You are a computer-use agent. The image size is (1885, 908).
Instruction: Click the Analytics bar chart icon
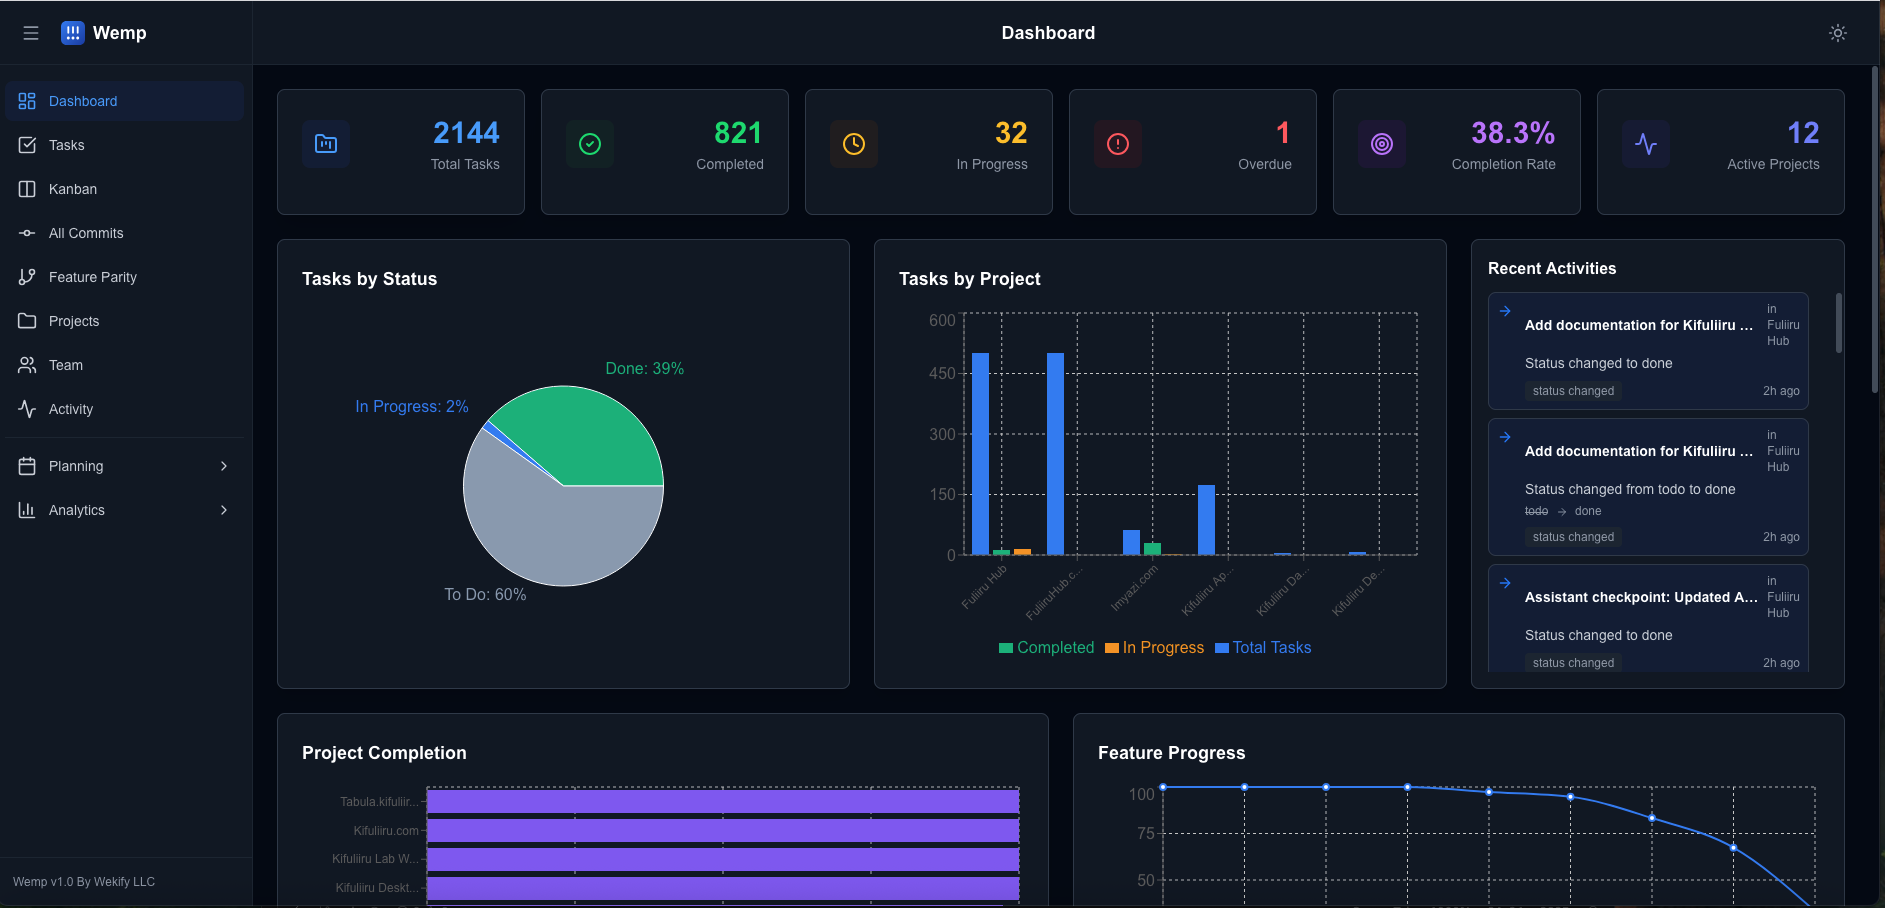(27, 510)
